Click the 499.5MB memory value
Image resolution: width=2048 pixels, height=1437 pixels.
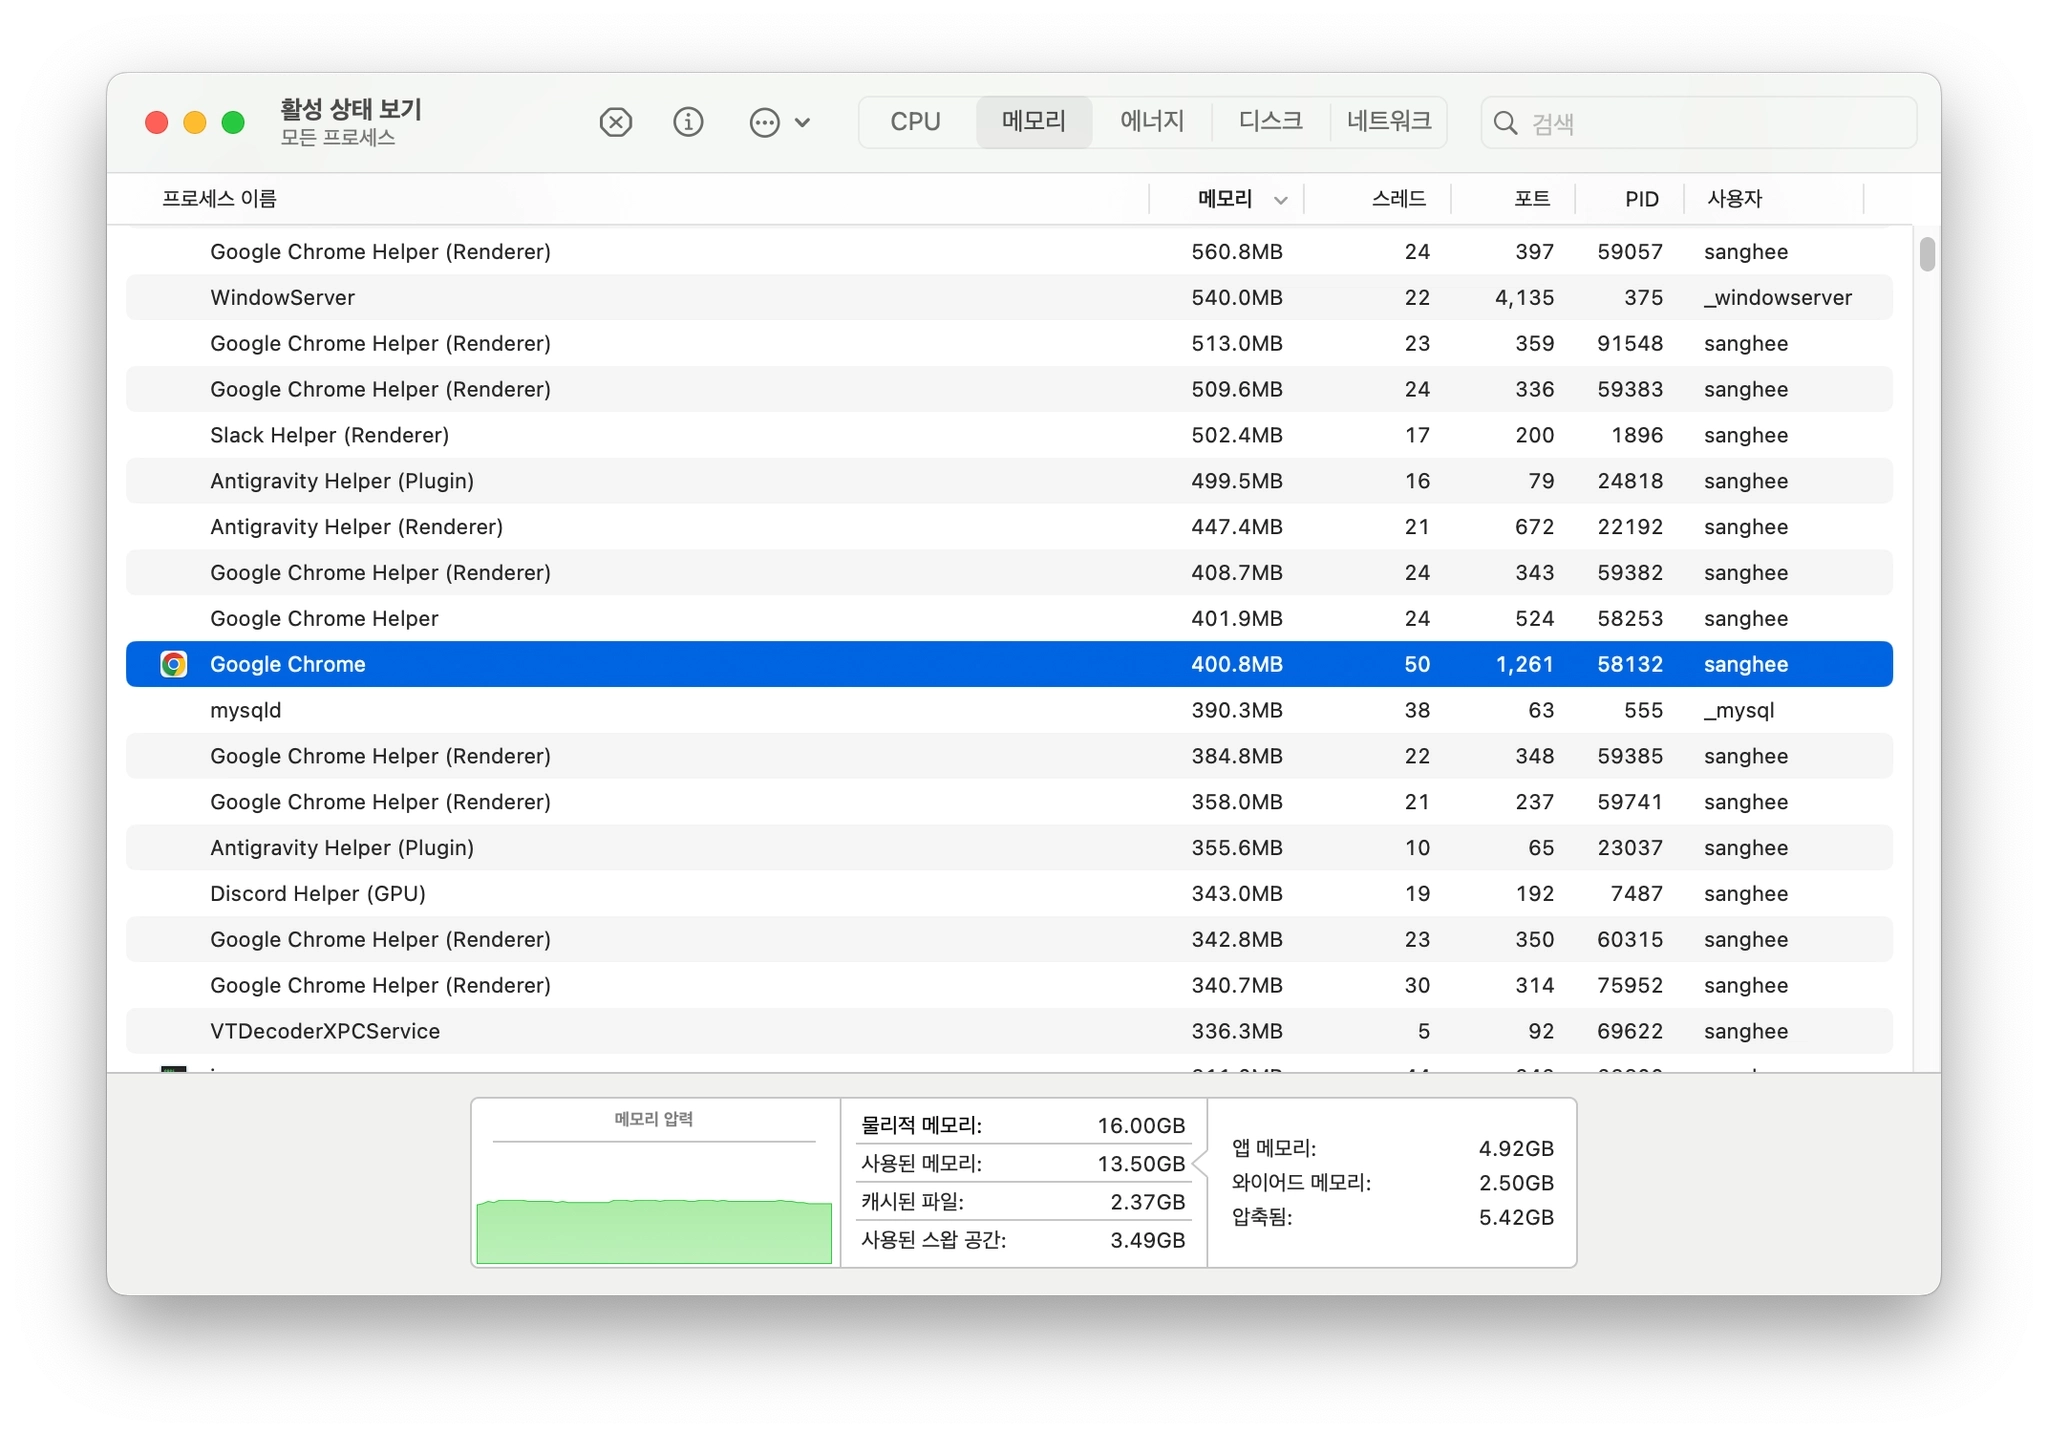point(1237,481)
